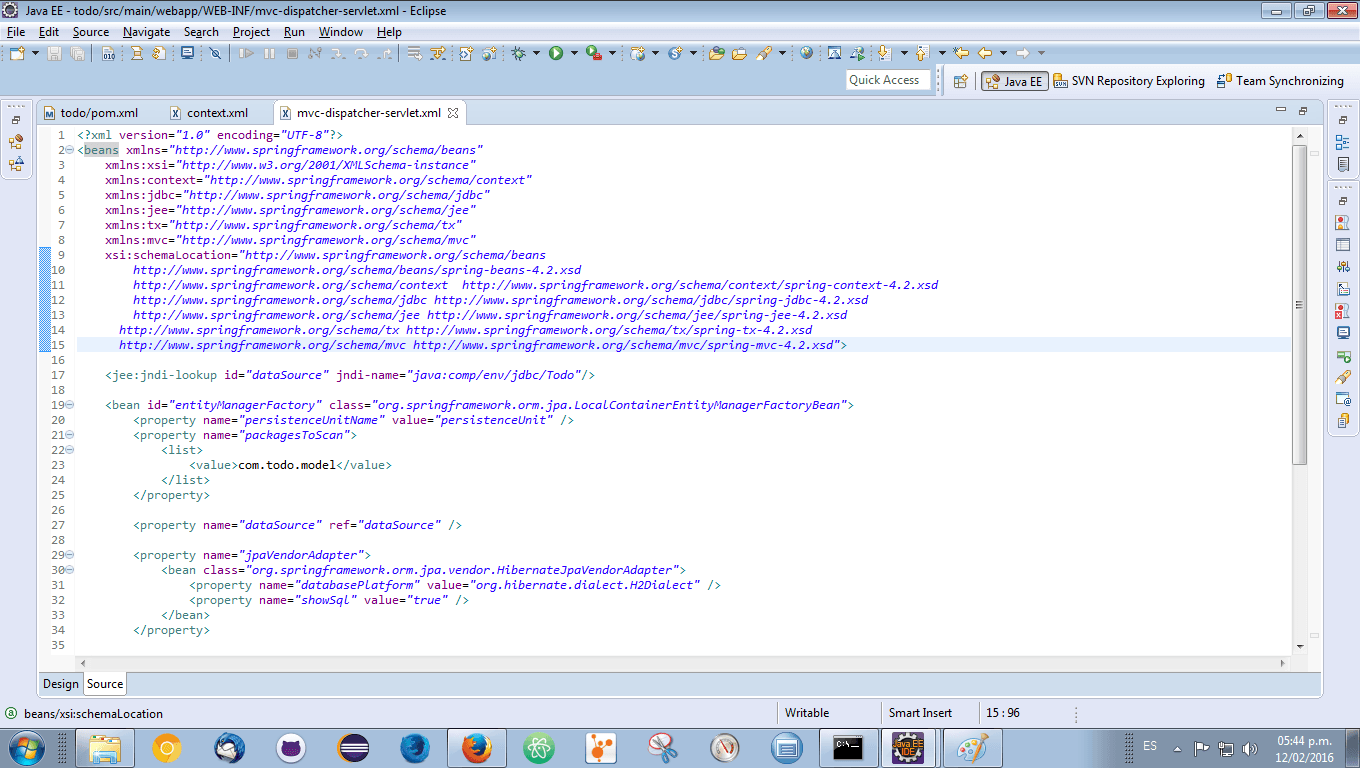Click the Previous Annotation up-arrow icon
1362x768 pixels.
pos(922,53)
